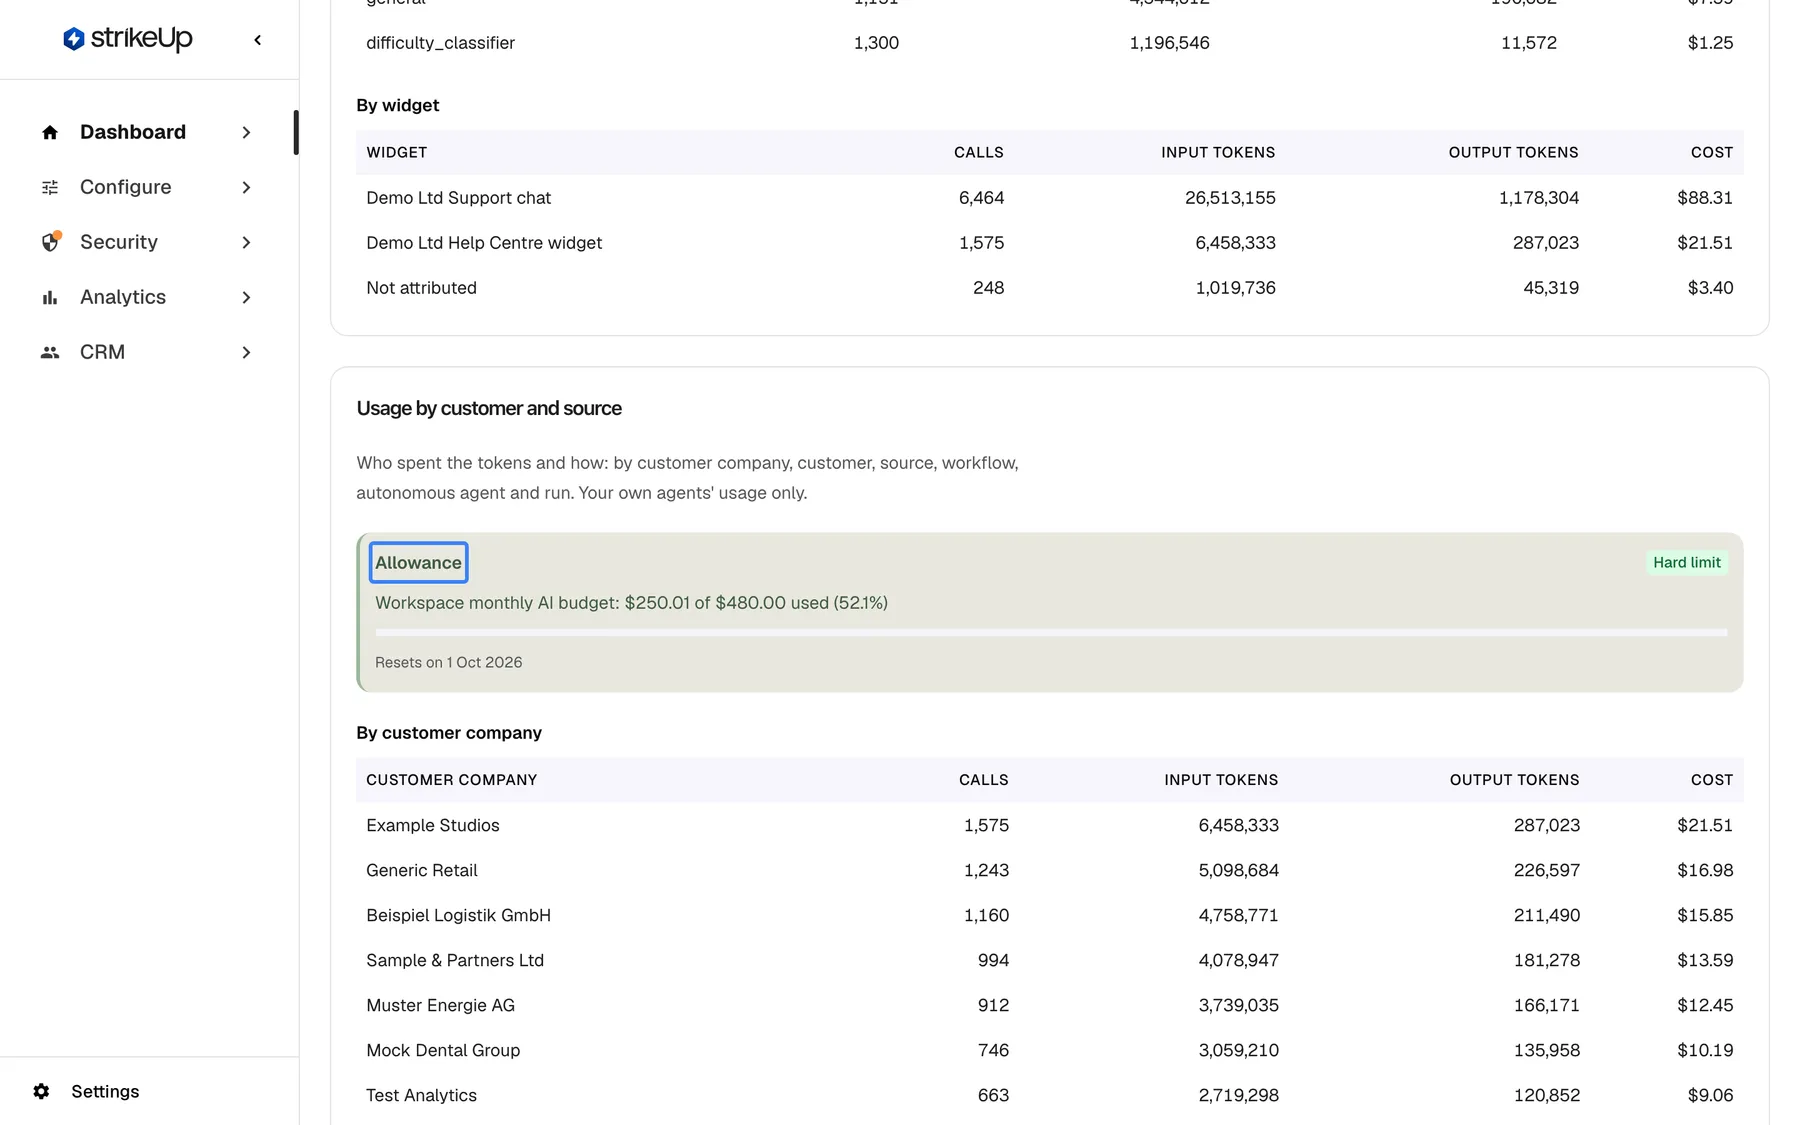Viewport: 1800px width, 1125px height.
Task: Click the strikeUp logo
Action: click(127, 39)
